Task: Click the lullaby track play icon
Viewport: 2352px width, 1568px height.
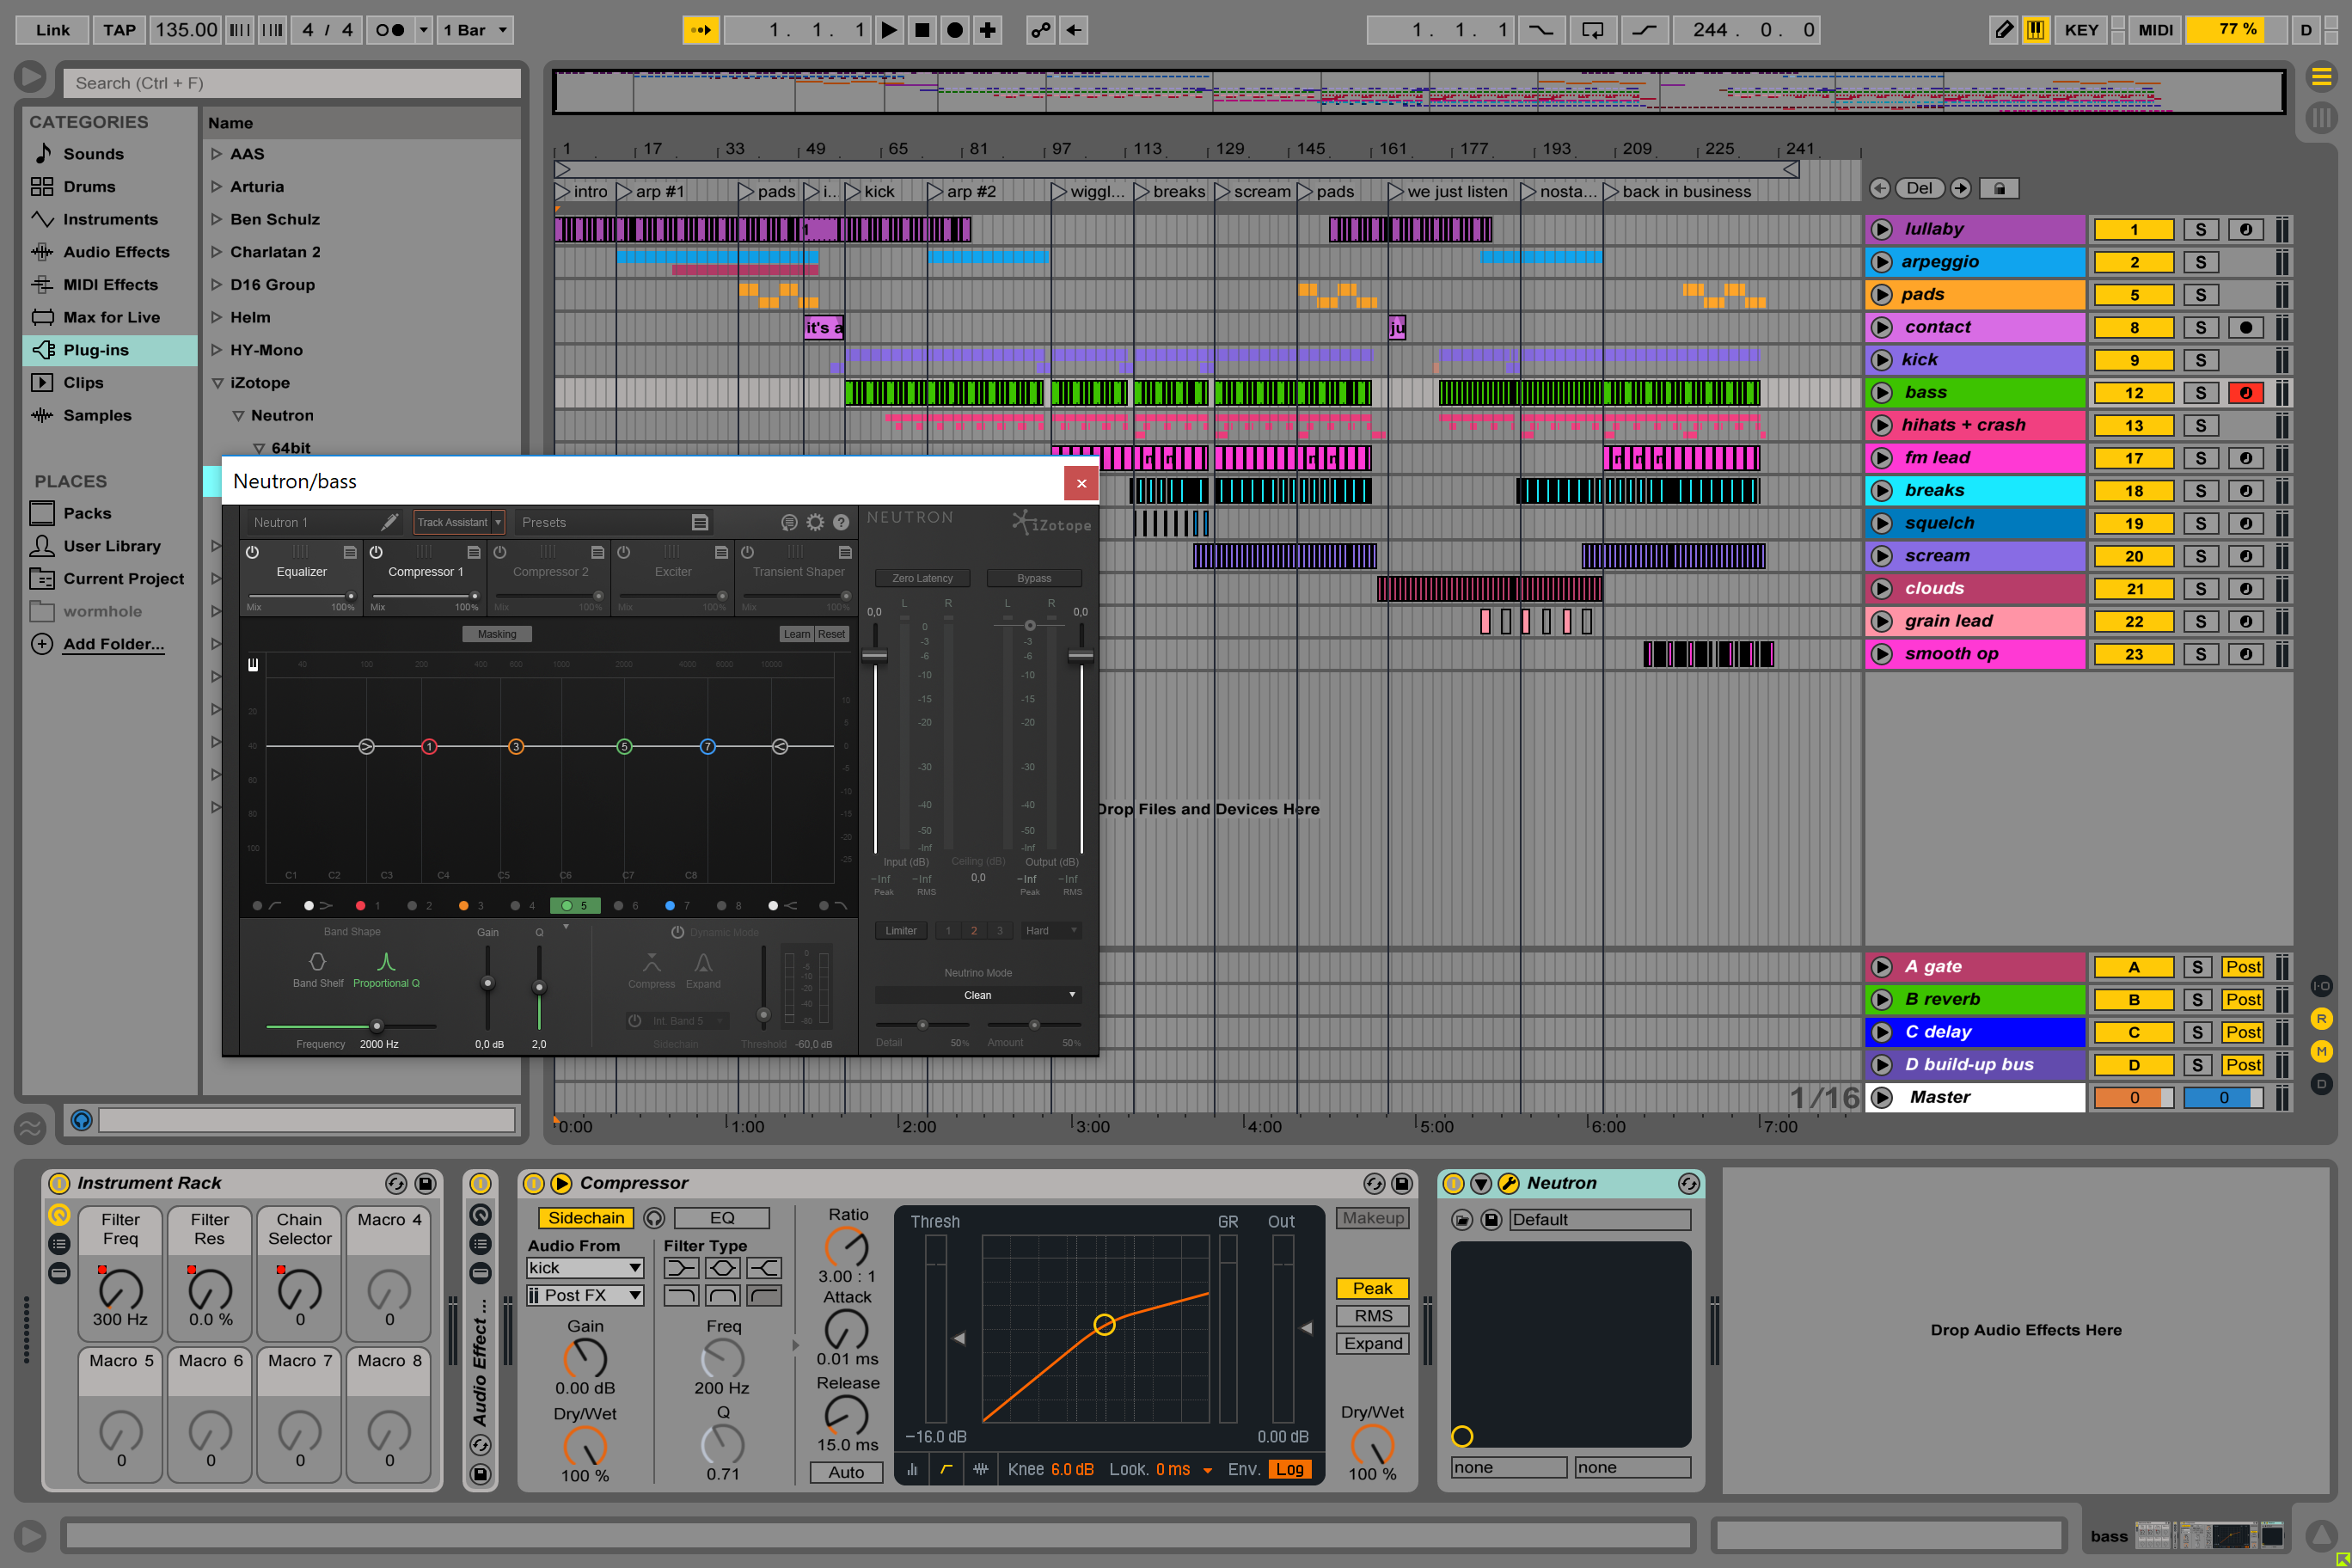Action: [1881, 229]
